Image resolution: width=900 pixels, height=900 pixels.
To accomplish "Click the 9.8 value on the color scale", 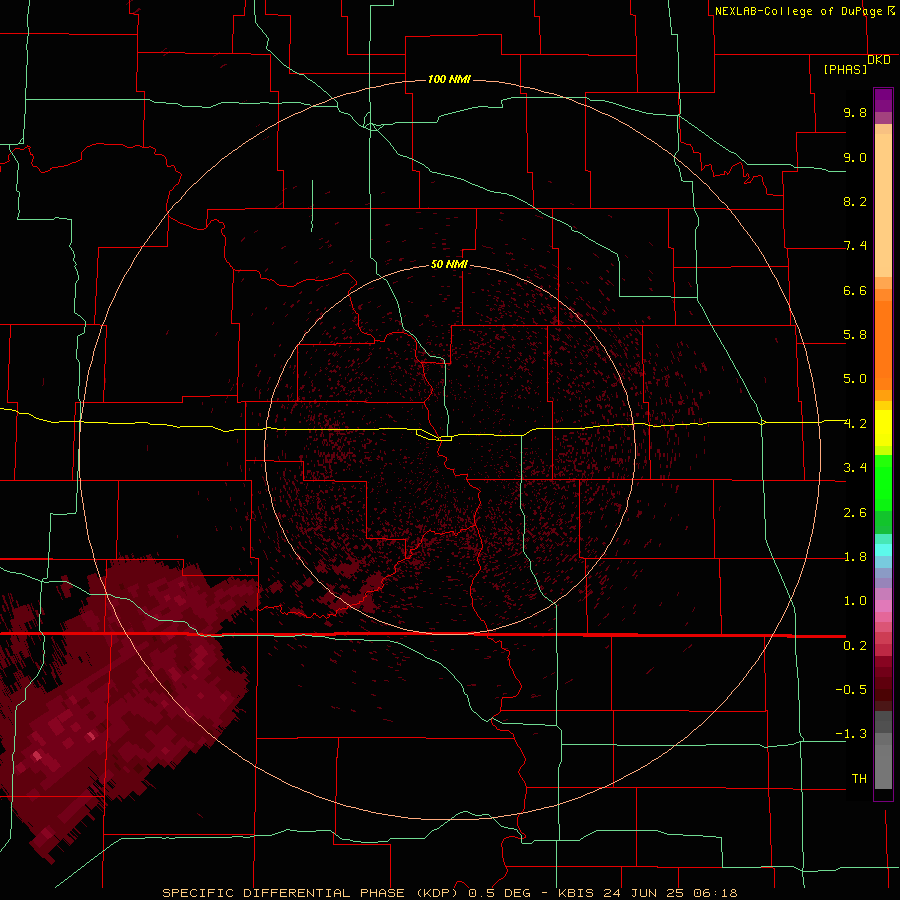I will [x=855, y=112].
